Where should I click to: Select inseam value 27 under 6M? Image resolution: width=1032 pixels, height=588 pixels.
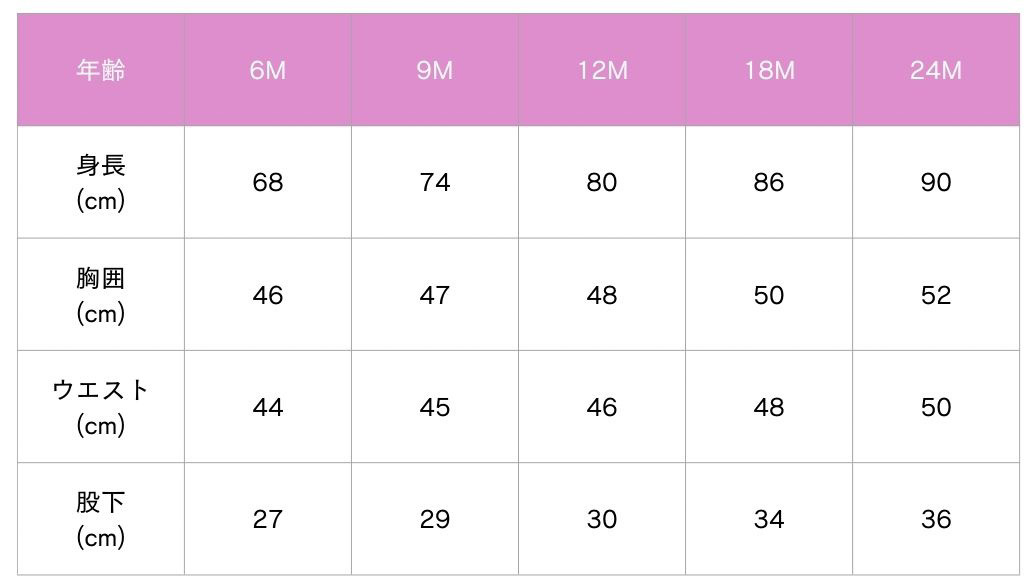(268, 519)
